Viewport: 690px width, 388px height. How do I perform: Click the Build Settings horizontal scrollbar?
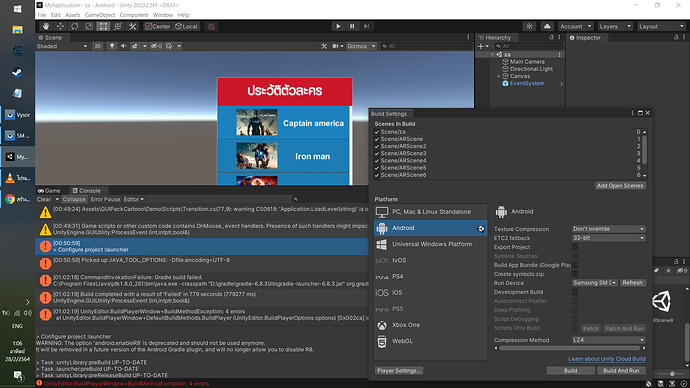[x=569, y=348]
